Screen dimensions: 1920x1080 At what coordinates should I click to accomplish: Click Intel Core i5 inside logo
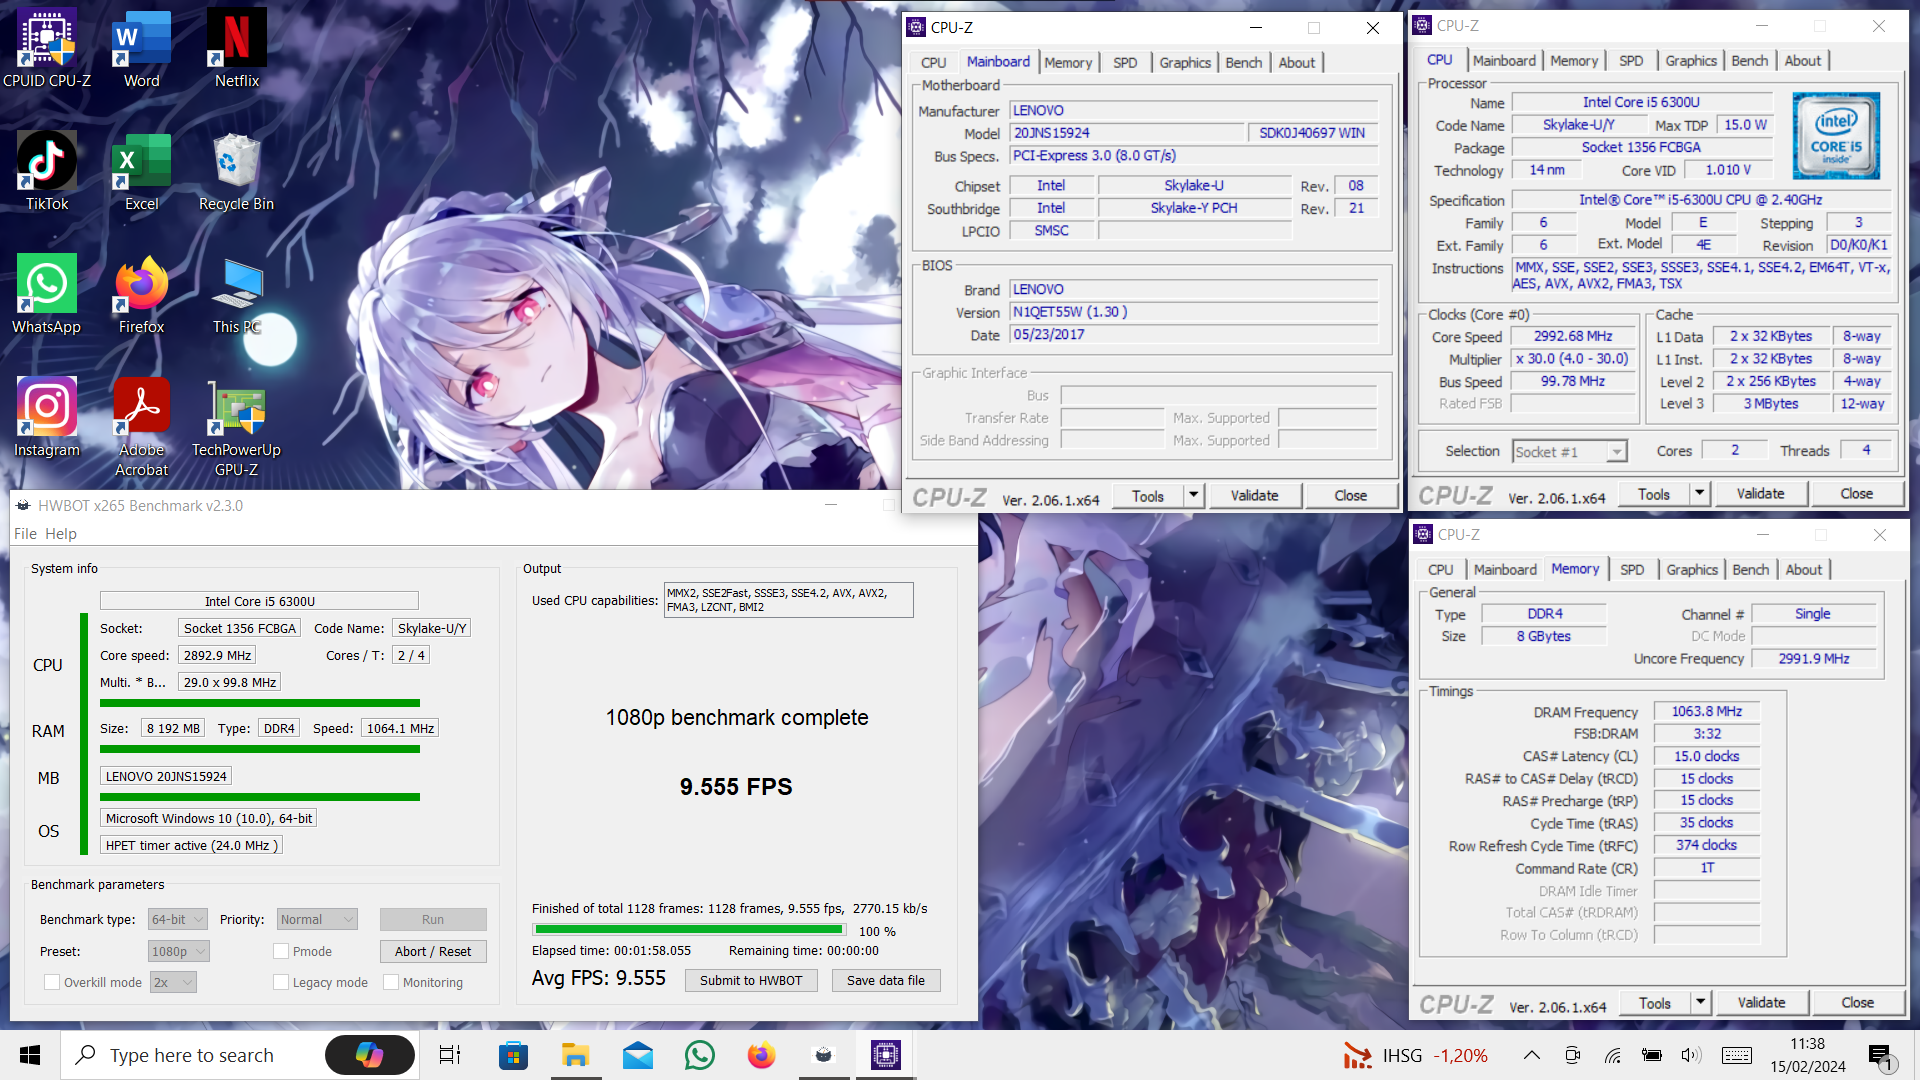click(x=1836, y=136)
